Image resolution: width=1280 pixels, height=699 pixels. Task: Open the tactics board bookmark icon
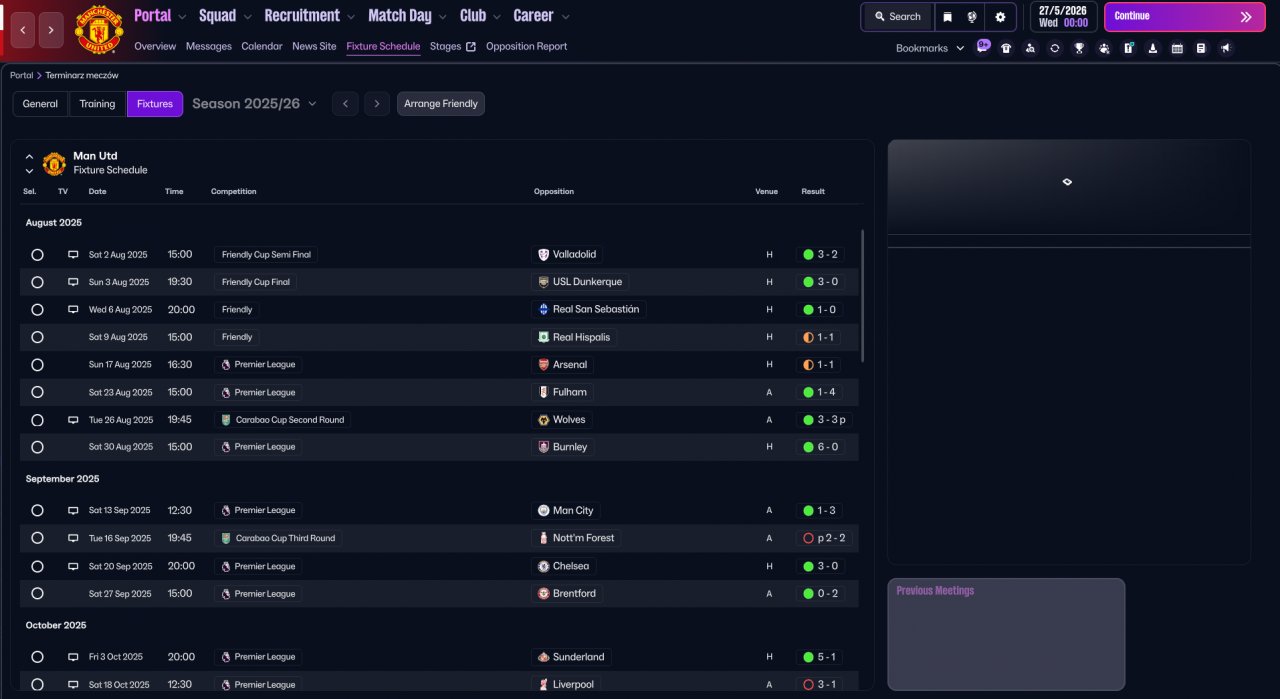point(1128,48)
